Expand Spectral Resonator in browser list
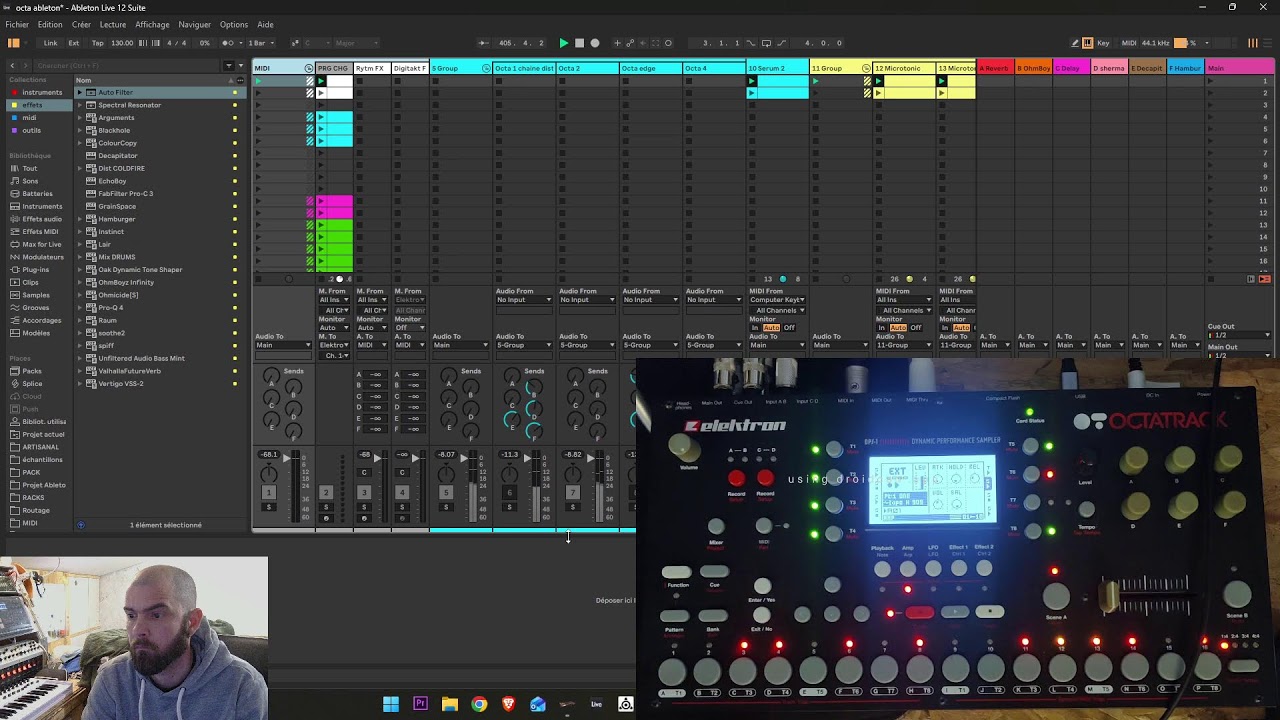This screenshot has width=1280, height=720. pyautogui.click(x=80, y=105)
